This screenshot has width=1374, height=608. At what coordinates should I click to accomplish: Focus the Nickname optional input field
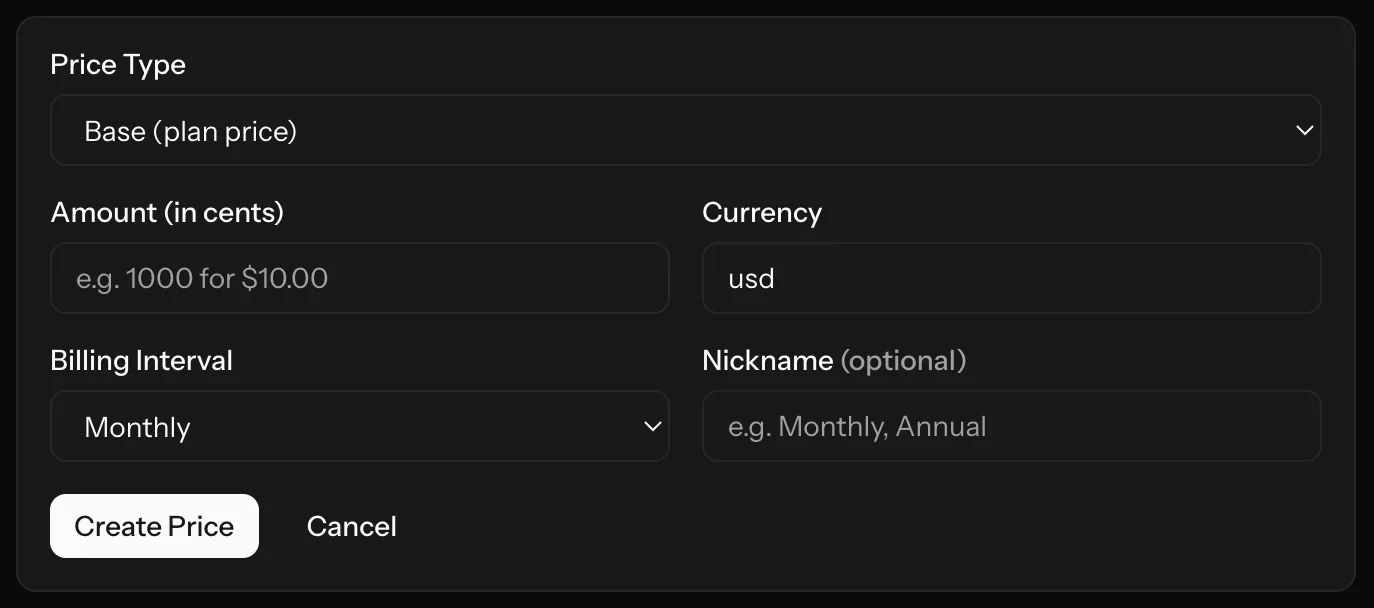tap(1011, 426)
